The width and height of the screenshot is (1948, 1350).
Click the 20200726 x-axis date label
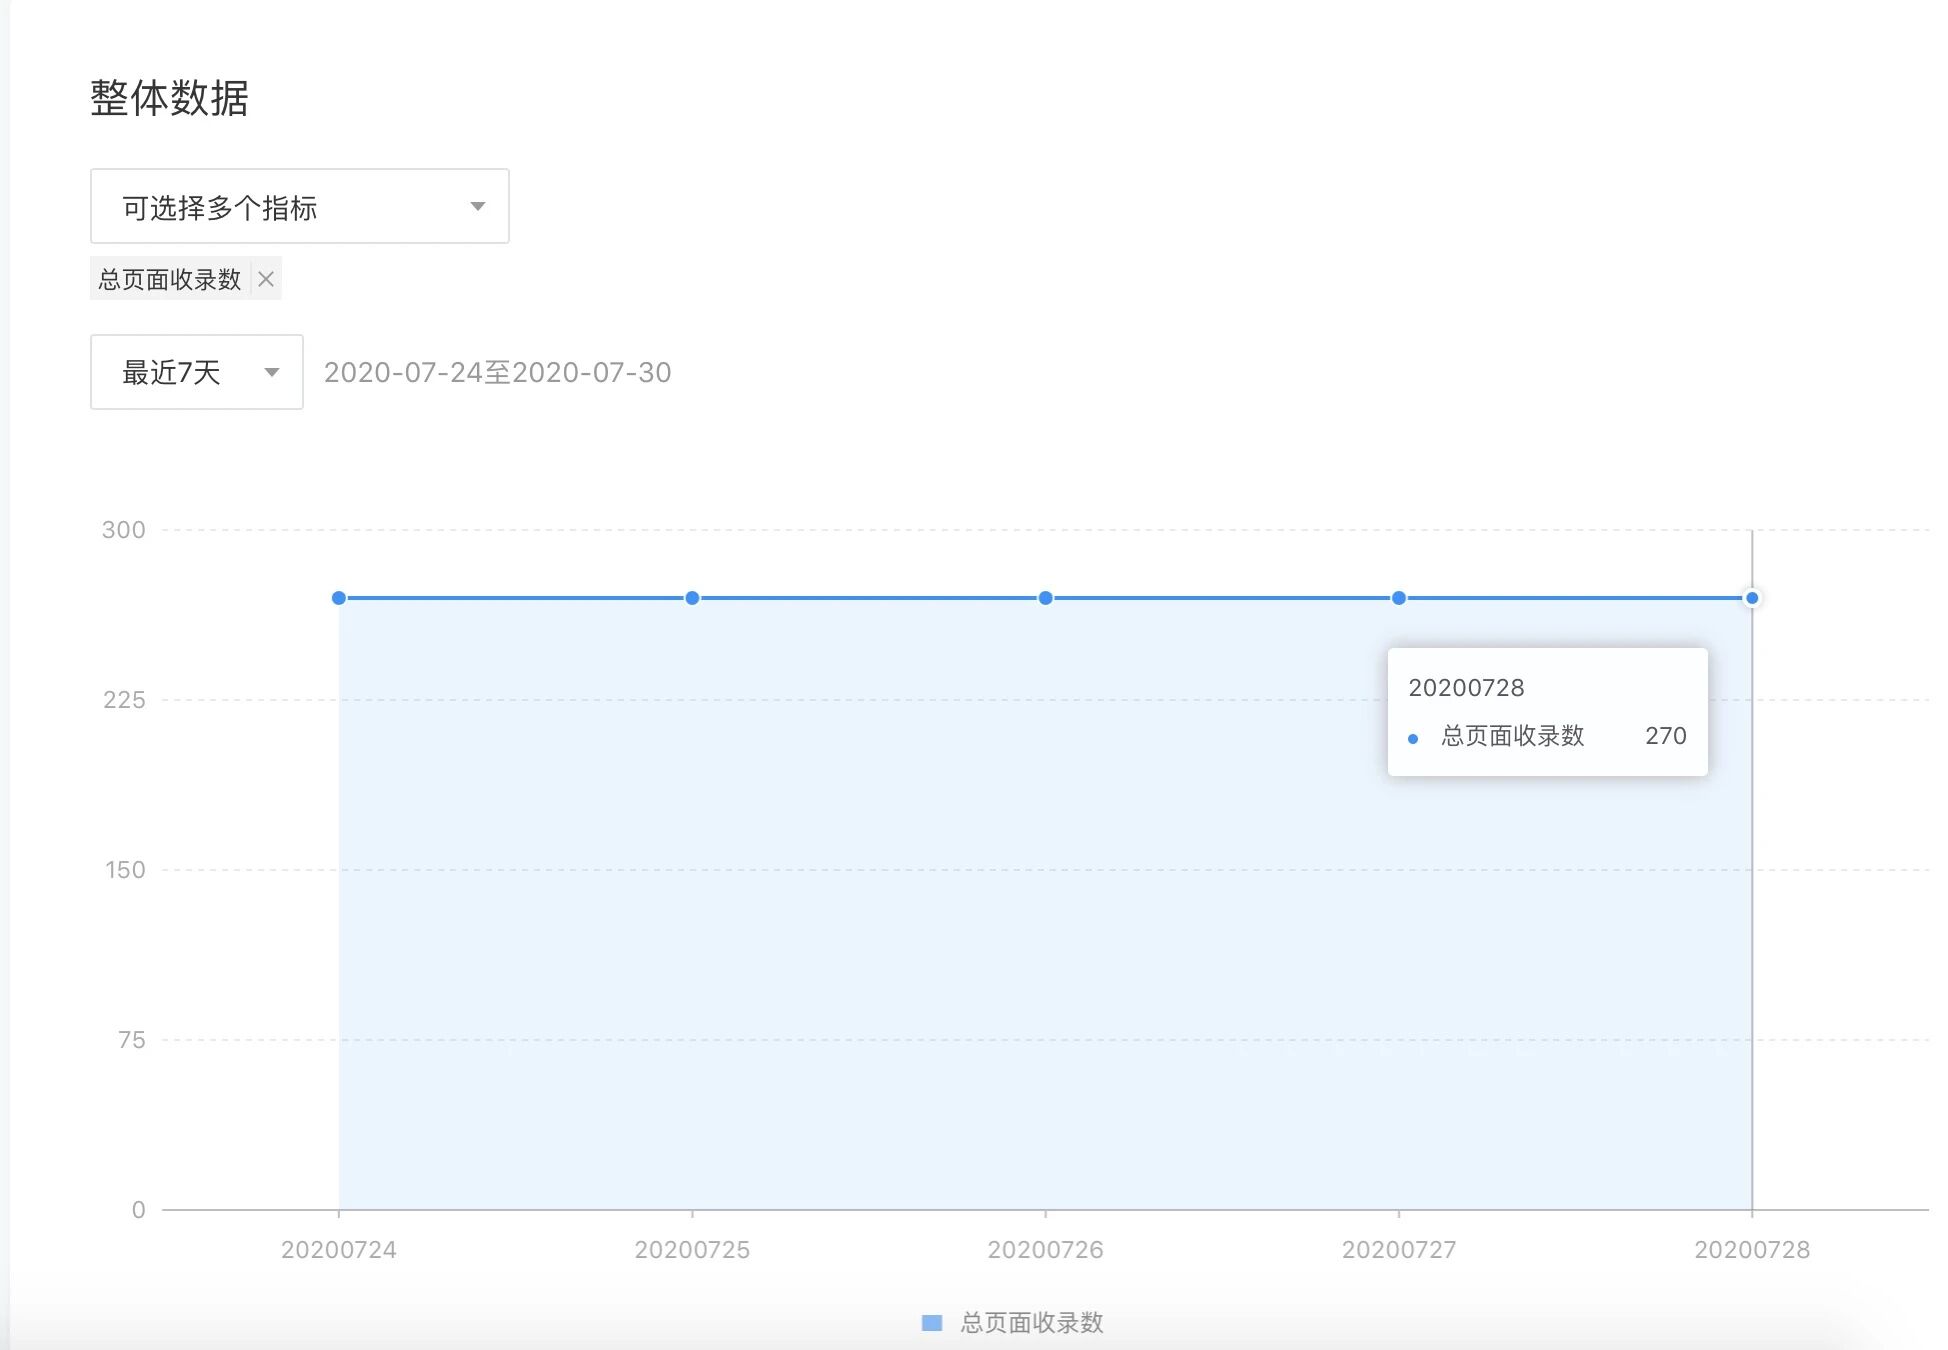1045,1250
